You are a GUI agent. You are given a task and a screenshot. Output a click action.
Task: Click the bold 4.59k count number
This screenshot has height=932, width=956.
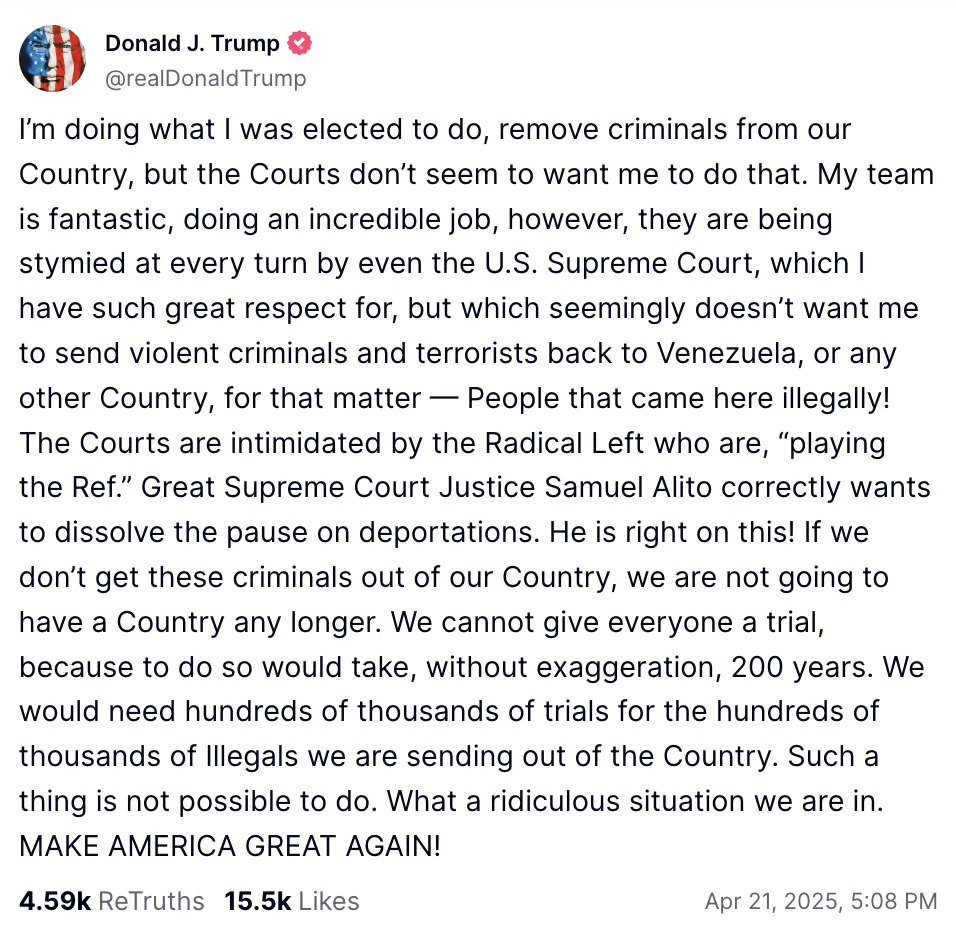(x=55, y=901)
